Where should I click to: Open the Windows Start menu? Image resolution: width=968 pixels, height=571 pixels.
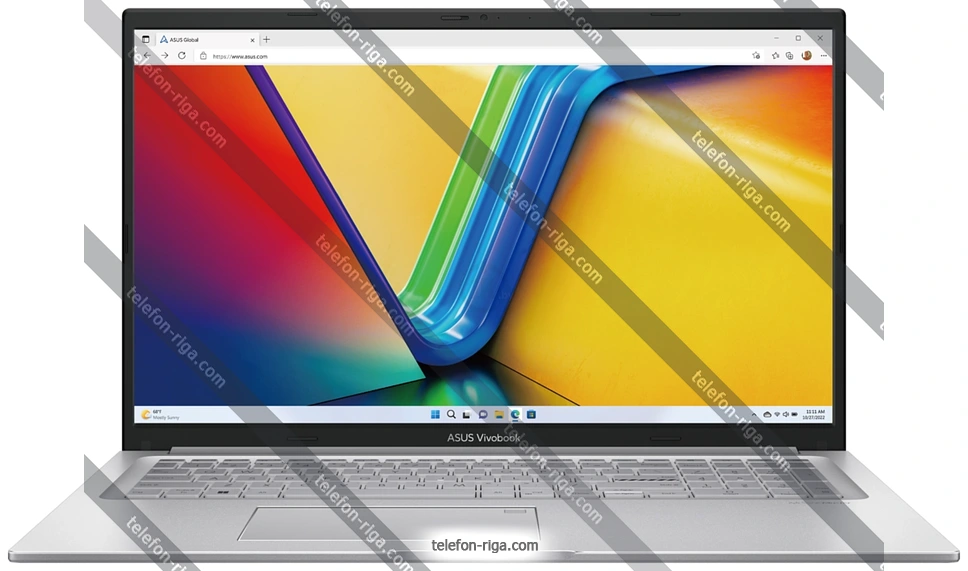point(435,413)
